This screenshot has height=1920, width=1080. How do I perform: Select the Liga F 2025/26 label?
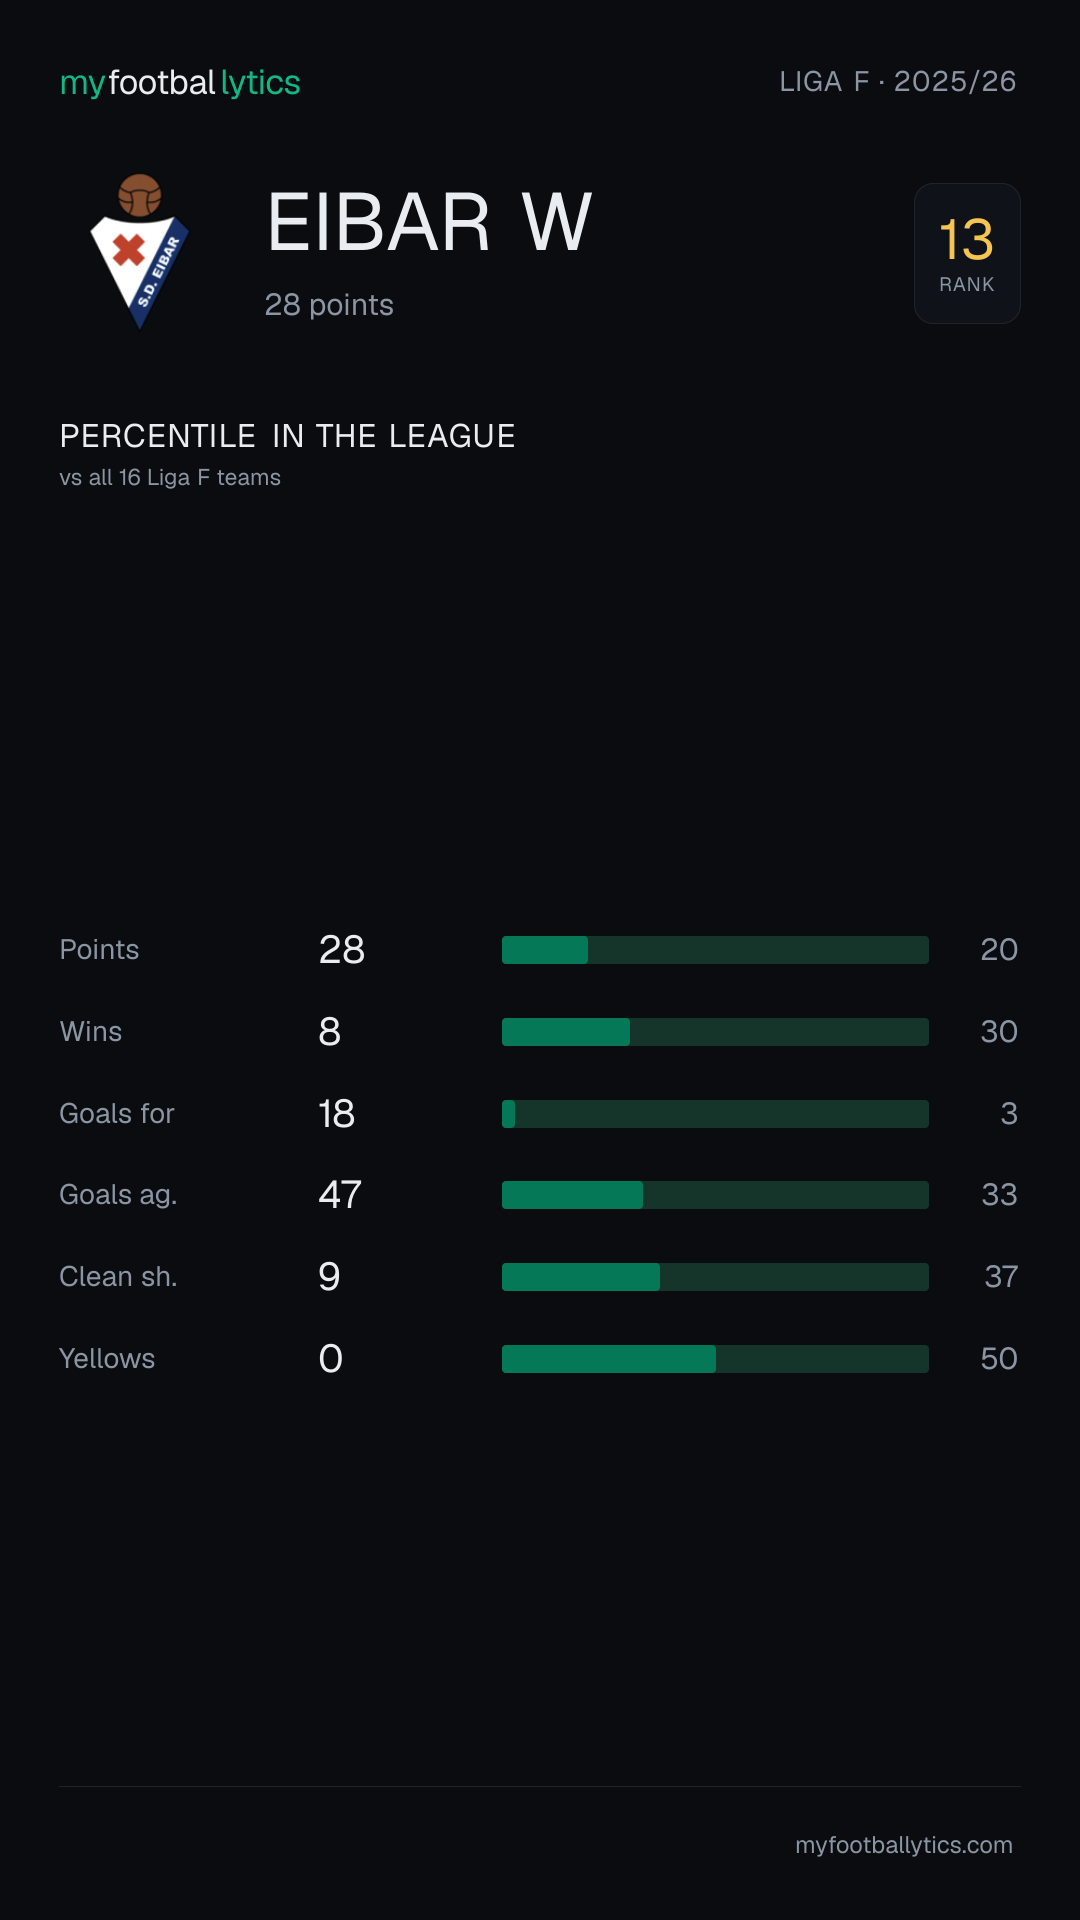click(897, 81)
